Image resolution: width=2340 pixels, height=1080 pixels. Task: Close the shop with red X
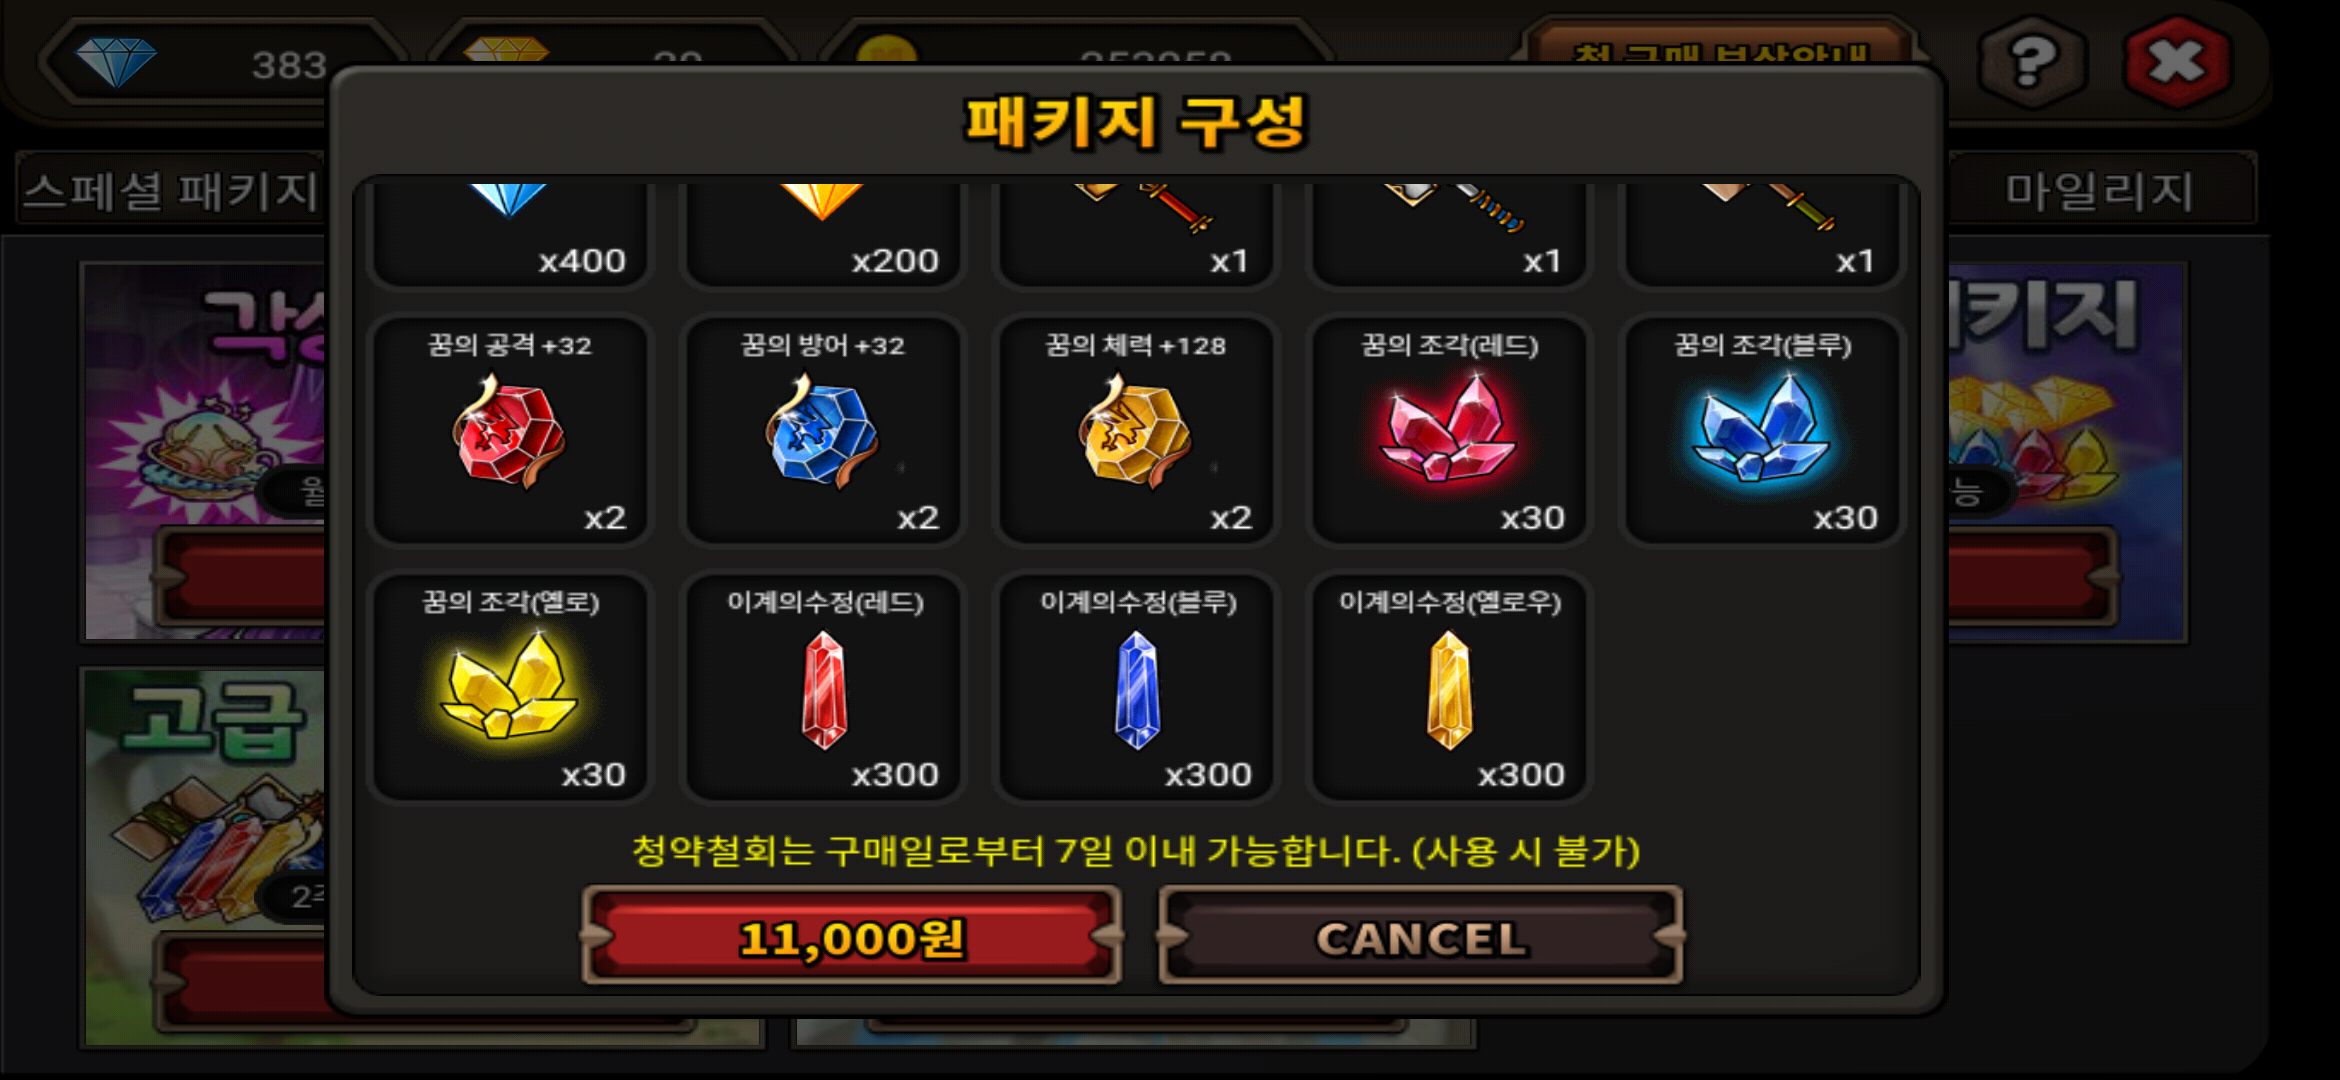(x=2177, y=62)
